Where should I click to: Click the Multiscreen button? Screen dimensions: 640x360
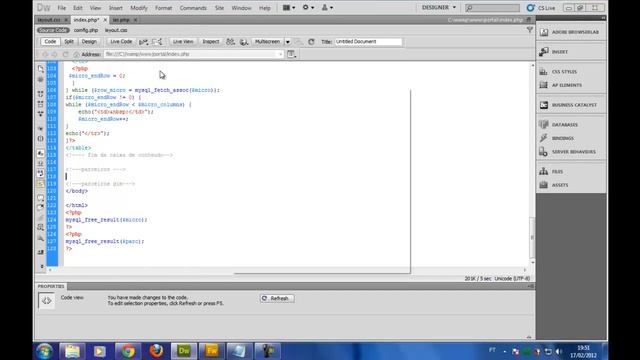pyautogui.click(x=267, y=42)
